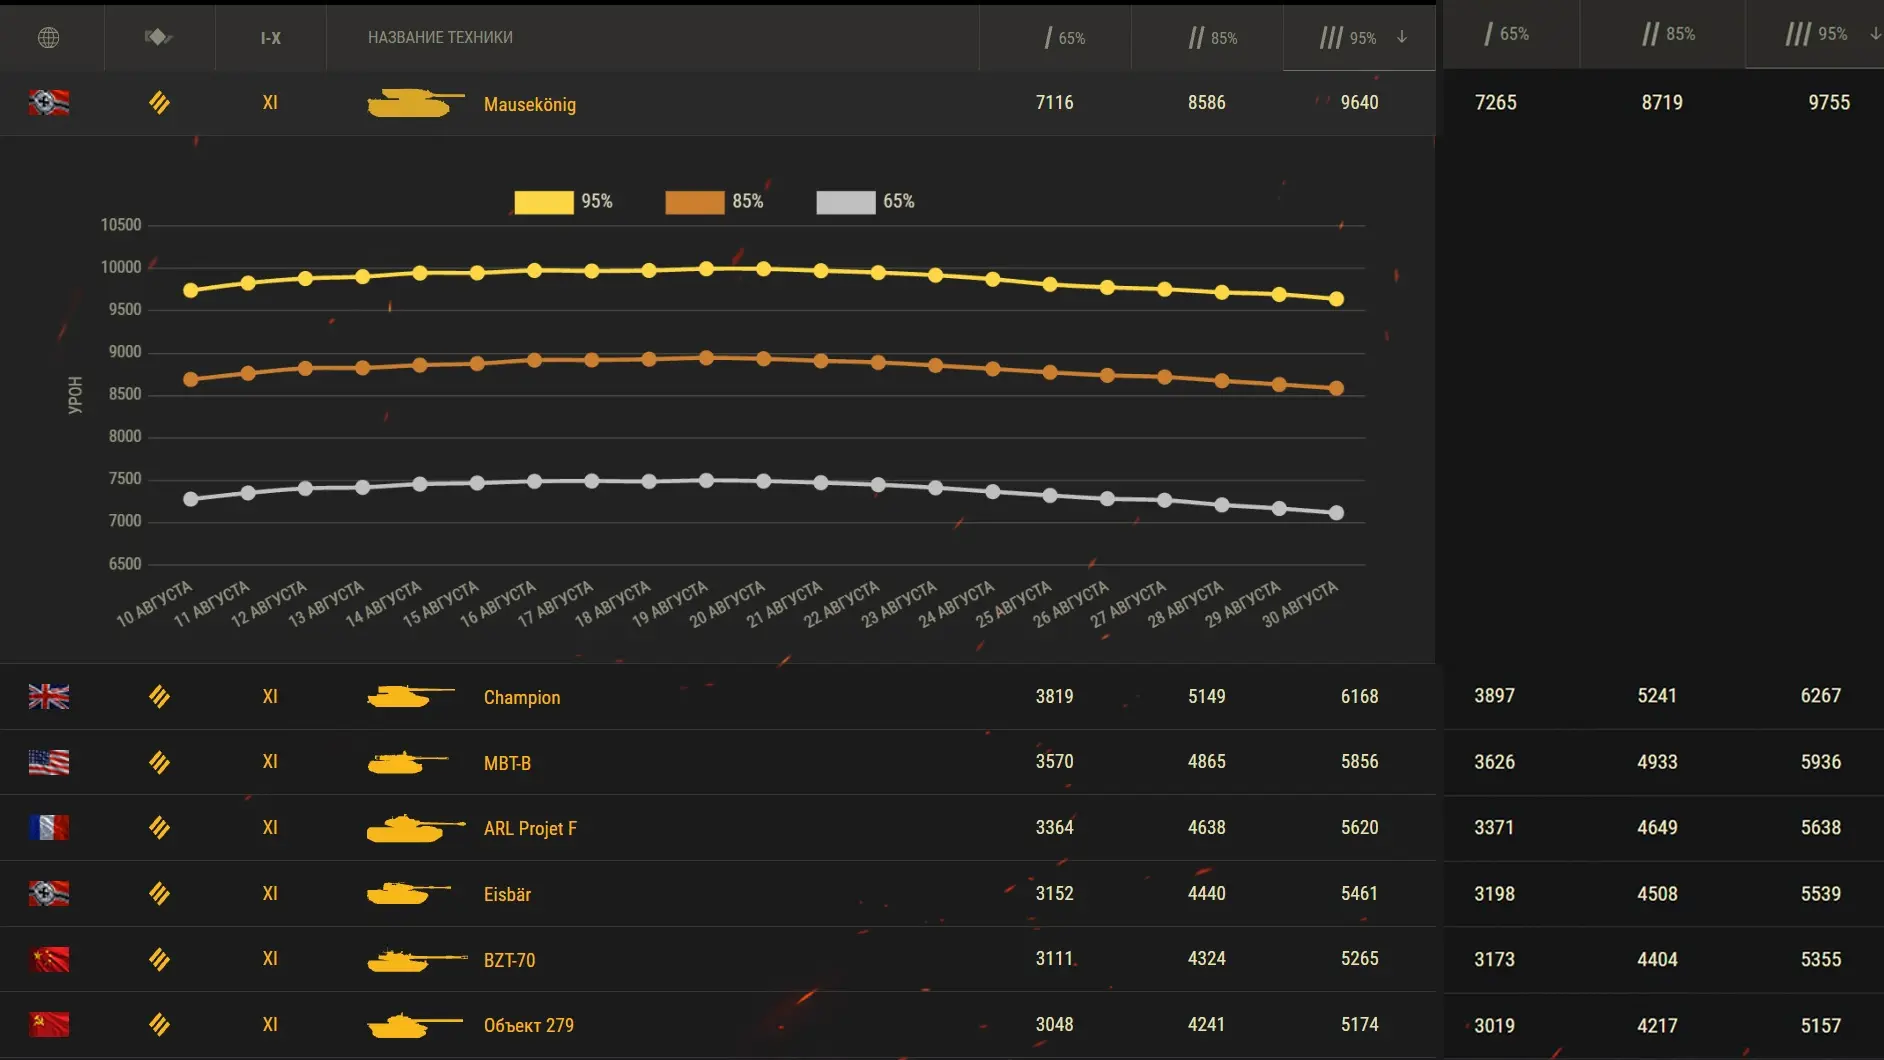
Task: Click the ARL Projet F tank silhouette
Action: point(416,828)
